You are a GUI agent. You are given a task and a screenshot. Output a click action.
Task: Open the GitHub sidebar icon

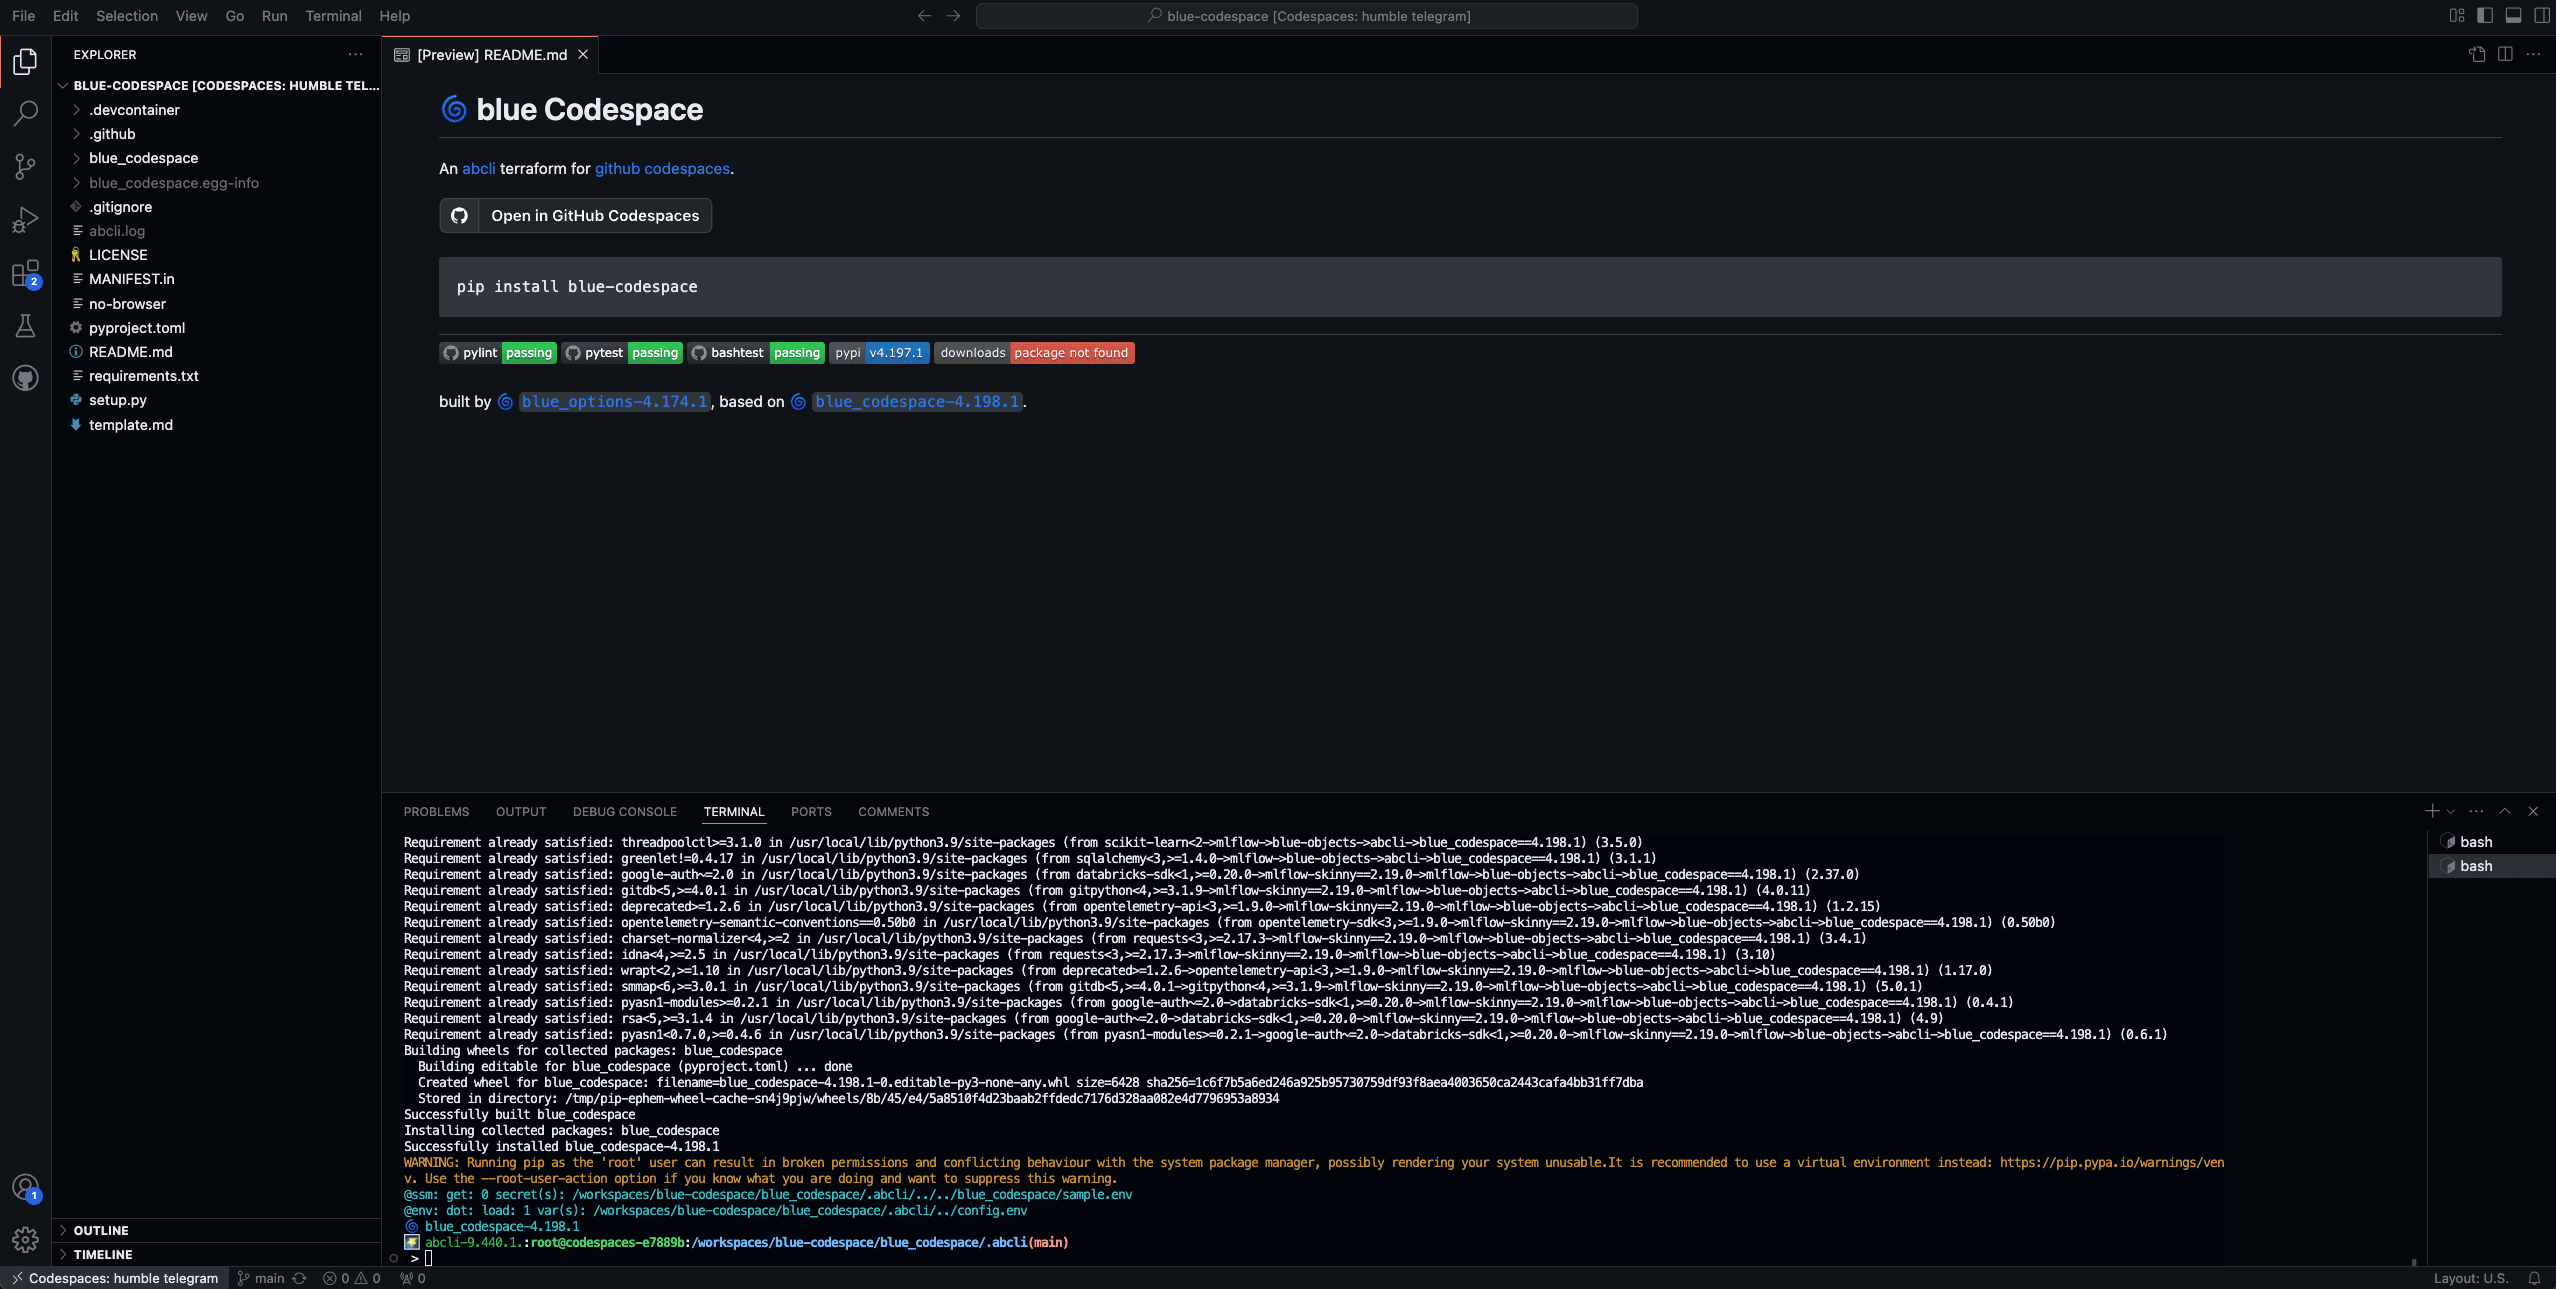[x=25, y=378]
